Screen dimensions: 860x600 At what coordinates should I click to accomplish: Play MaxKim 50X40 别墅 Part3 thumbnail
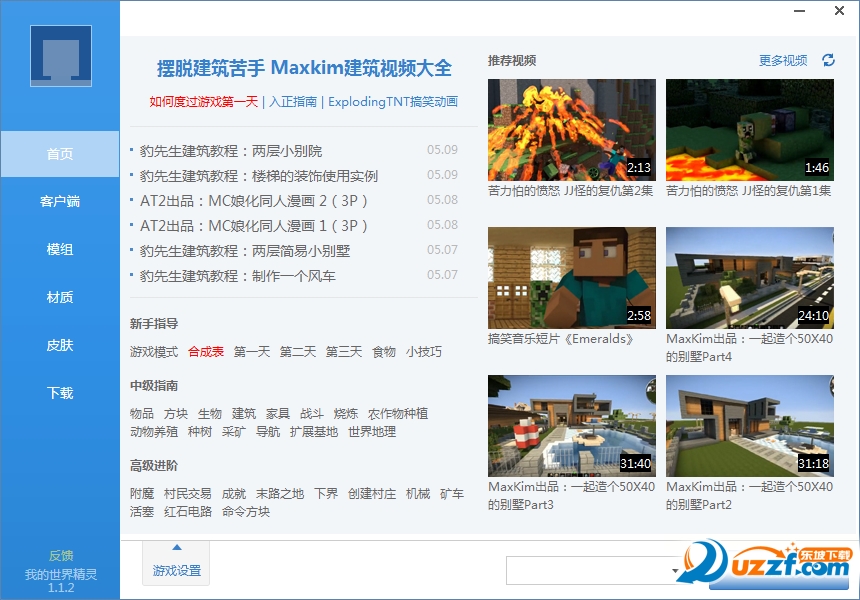point(572,426)
